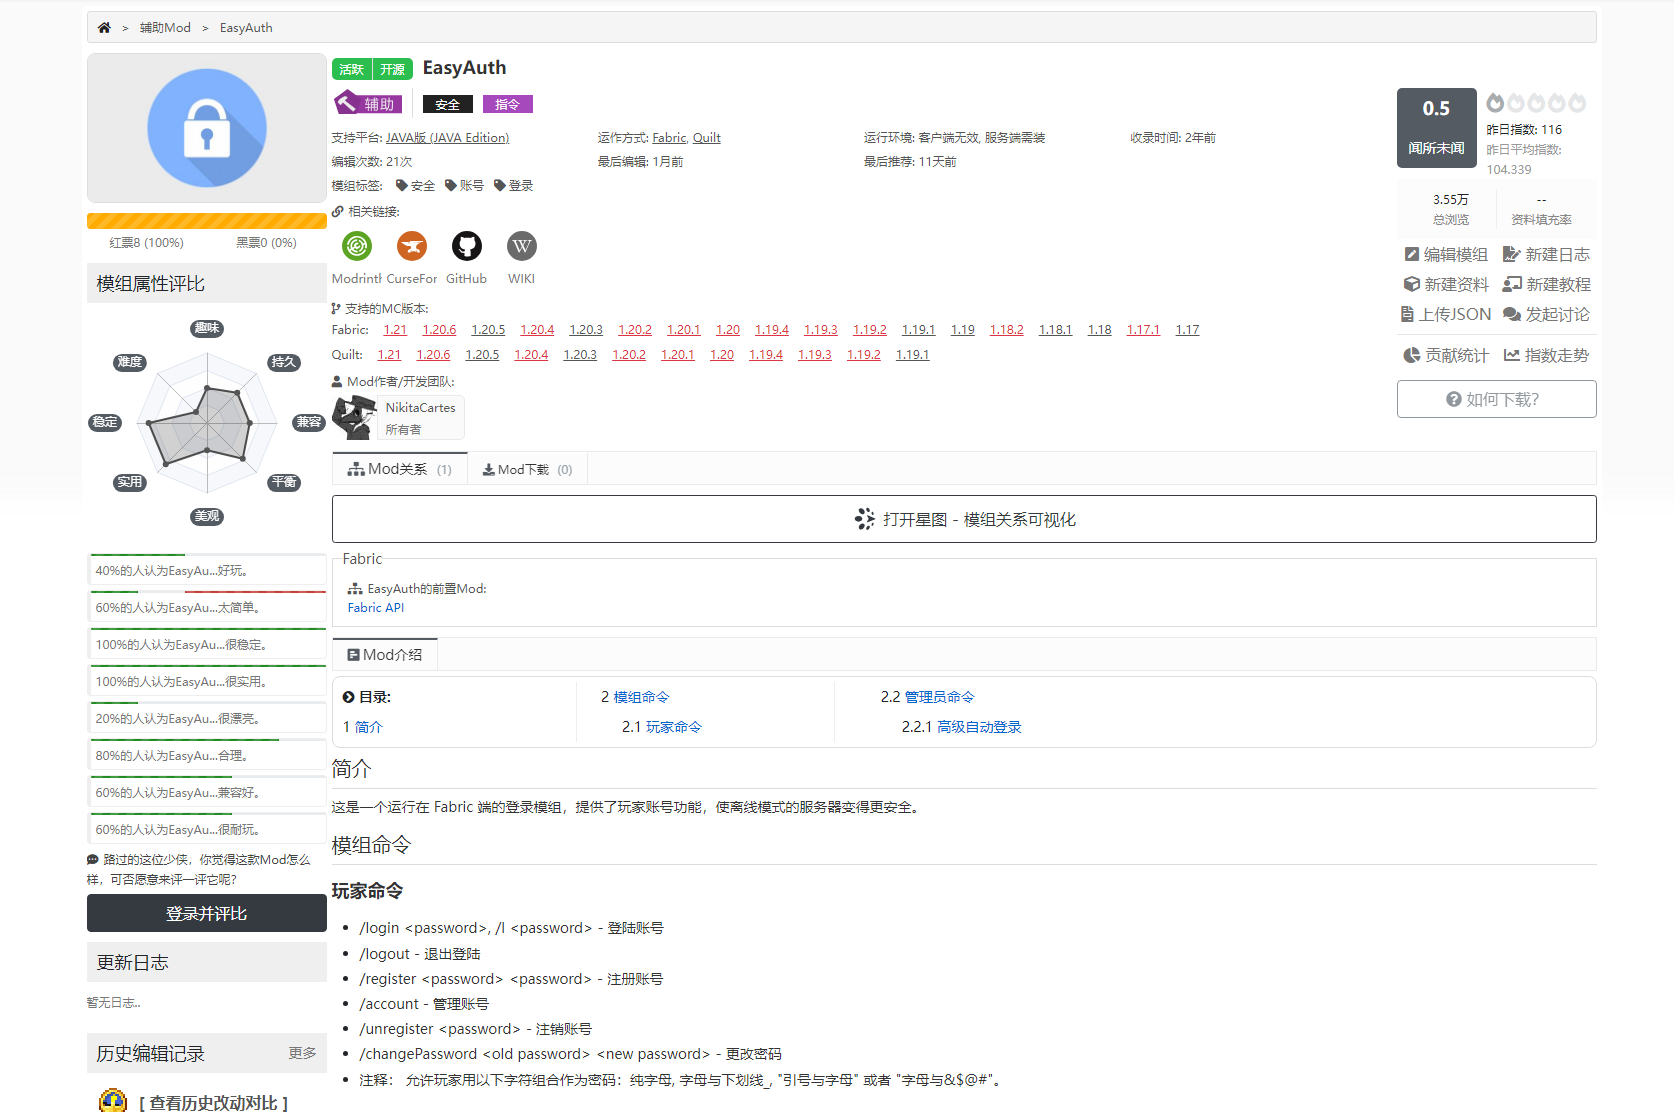Screen dimensions: 1674x1112
Task: Select Quilt version 1.21
Action: coord(389,355)
